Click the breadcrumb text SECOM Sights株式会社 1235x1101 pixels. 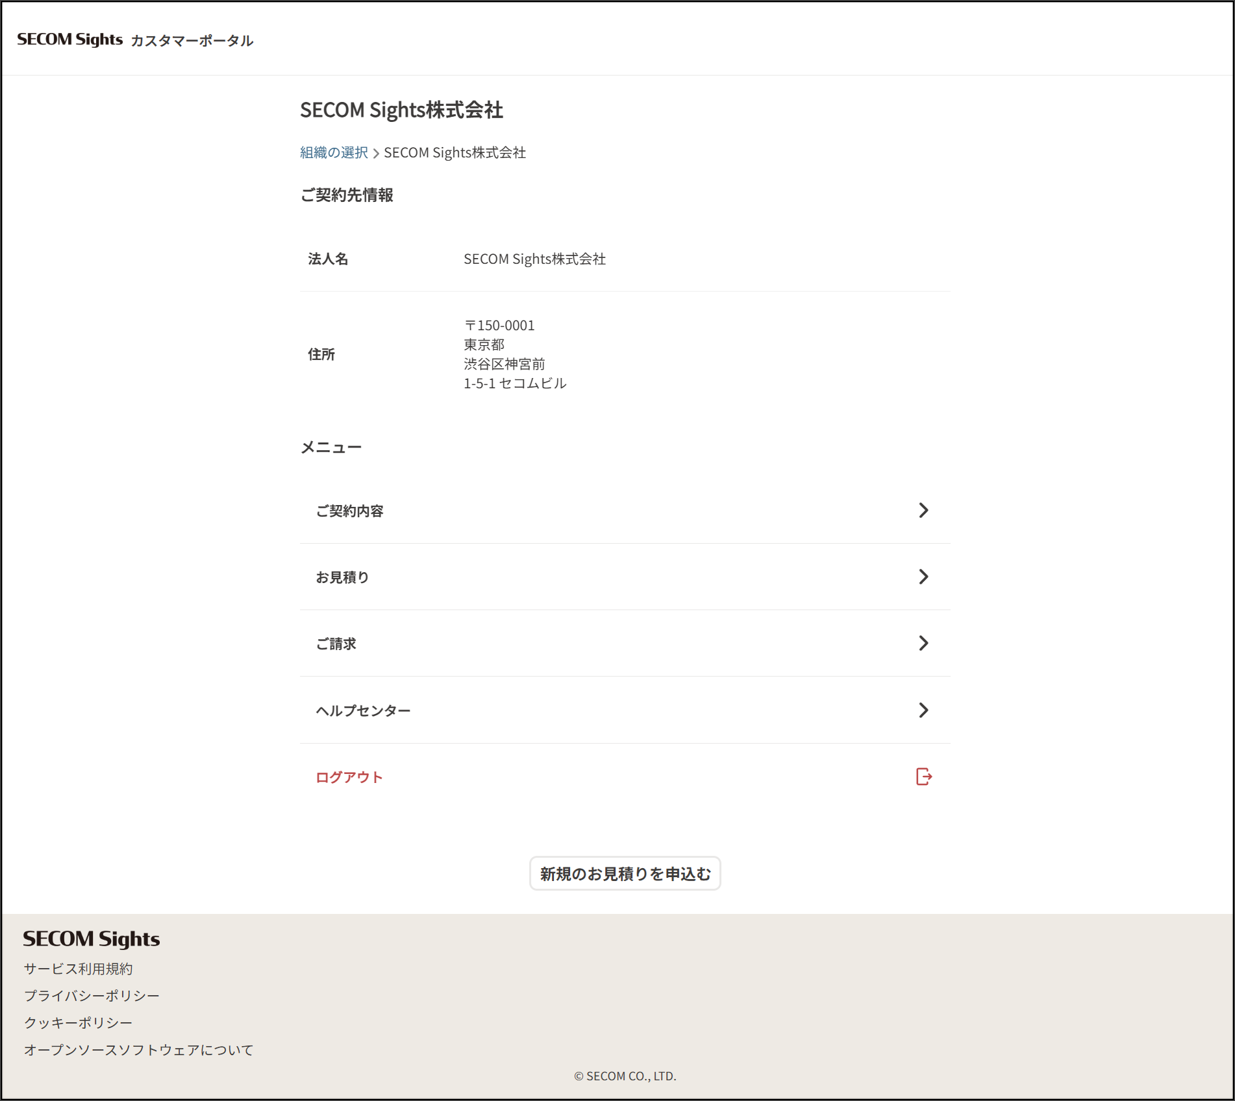click(x=455, y=153)
